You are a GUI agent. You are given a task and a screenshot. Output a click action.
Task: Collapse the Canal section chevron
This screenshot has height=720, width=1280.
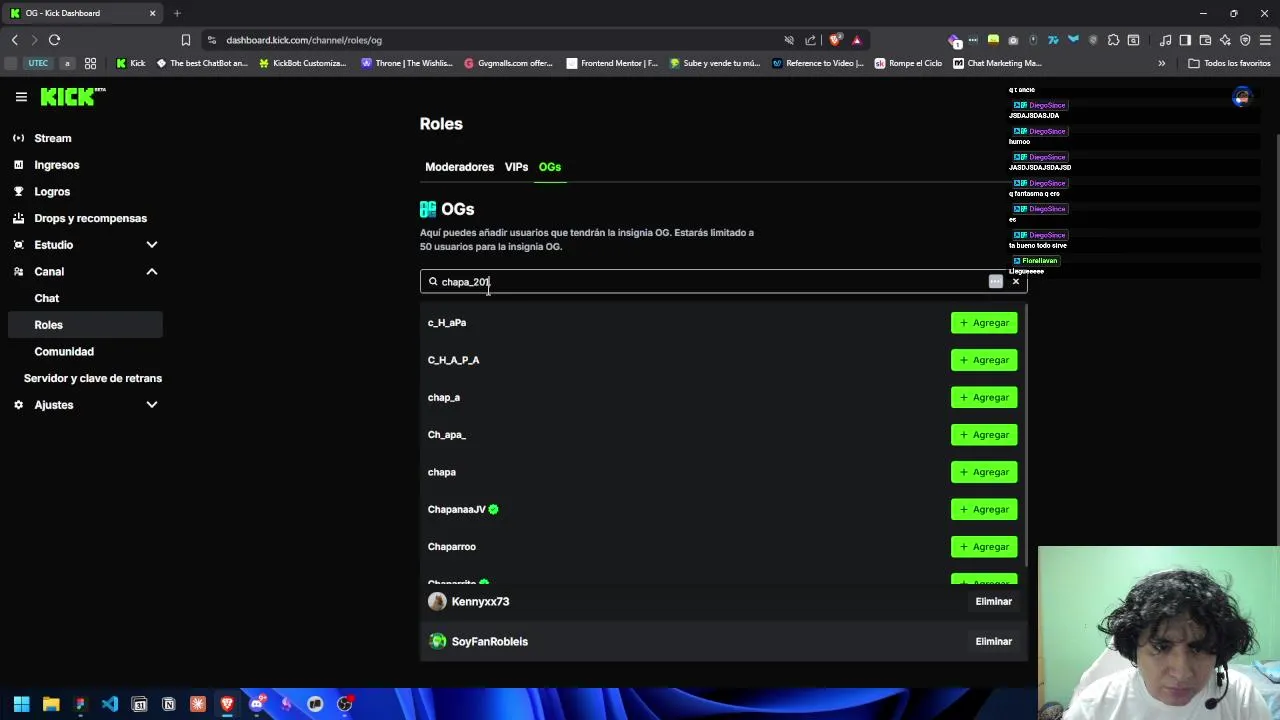click(152, 272)
